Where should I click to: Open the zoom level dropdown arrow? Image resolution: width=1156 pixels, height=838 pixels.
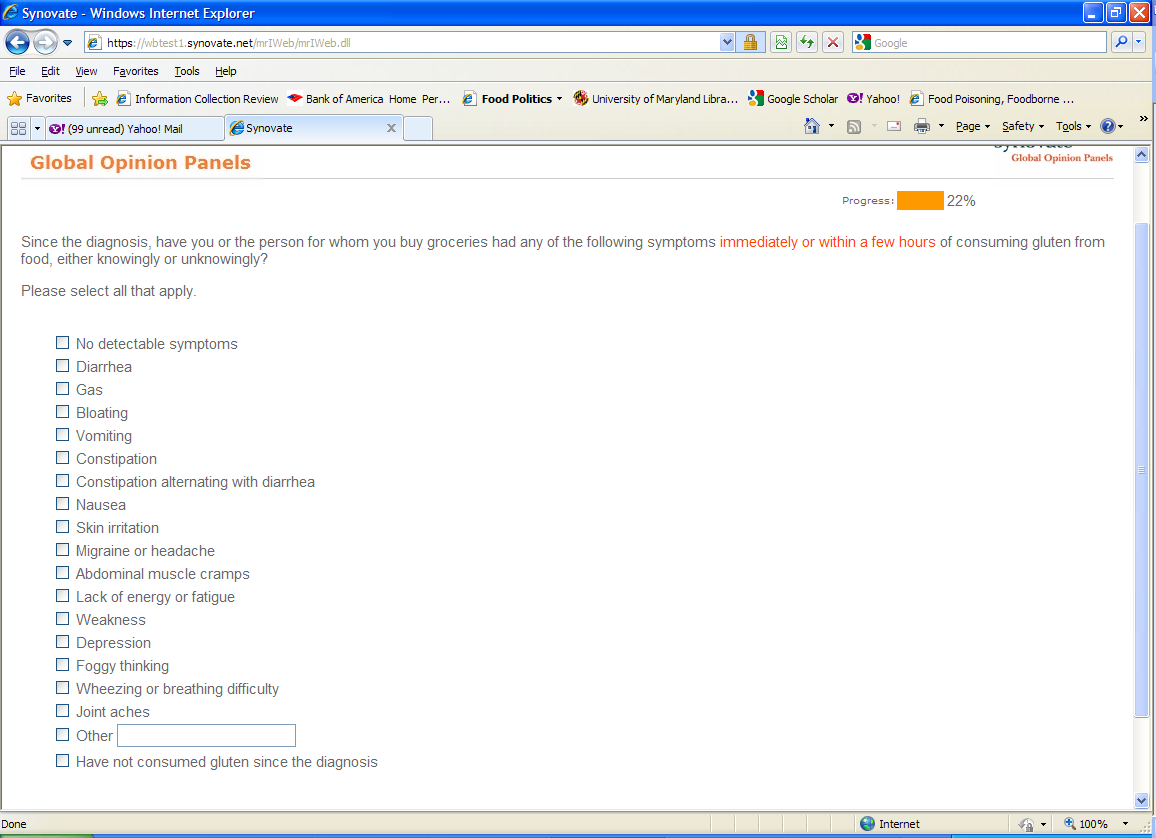[x=1125, y=824]
